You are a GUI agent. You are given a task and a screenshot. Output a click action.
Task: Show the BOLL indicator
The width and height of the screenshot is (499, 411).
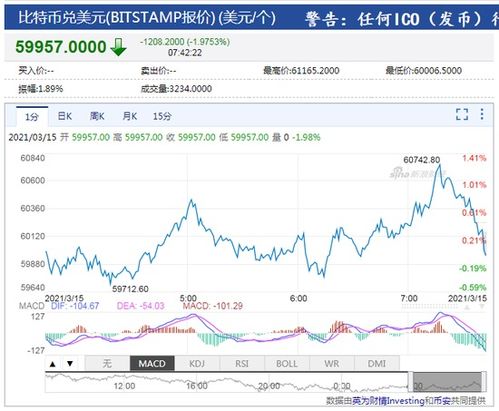click(x=287, y=363)
